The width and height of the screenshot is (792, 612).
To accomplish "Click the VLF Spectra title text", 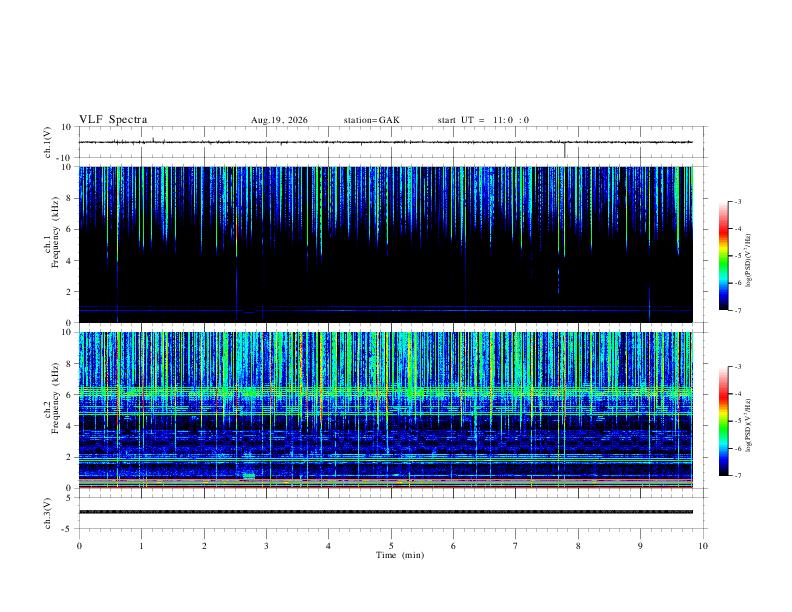I will pos(113,120).
